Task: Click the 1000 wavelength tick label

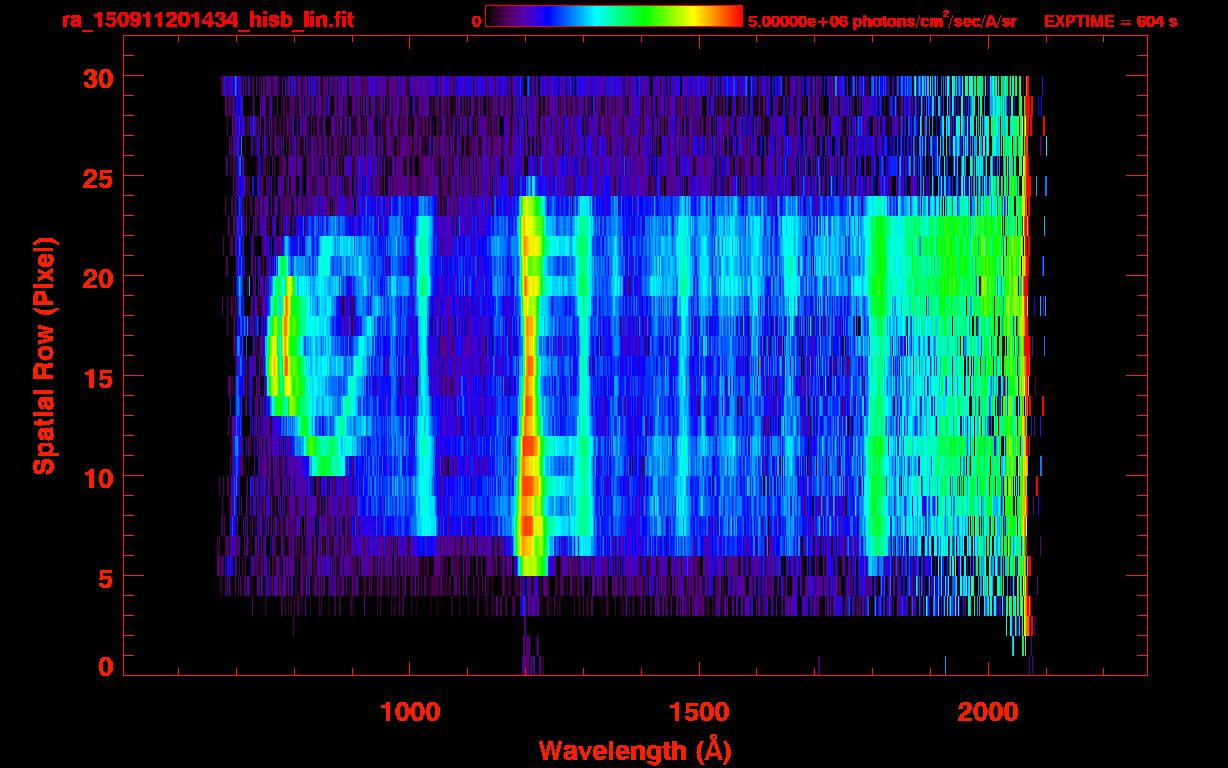Action: [x=410, y=712]
